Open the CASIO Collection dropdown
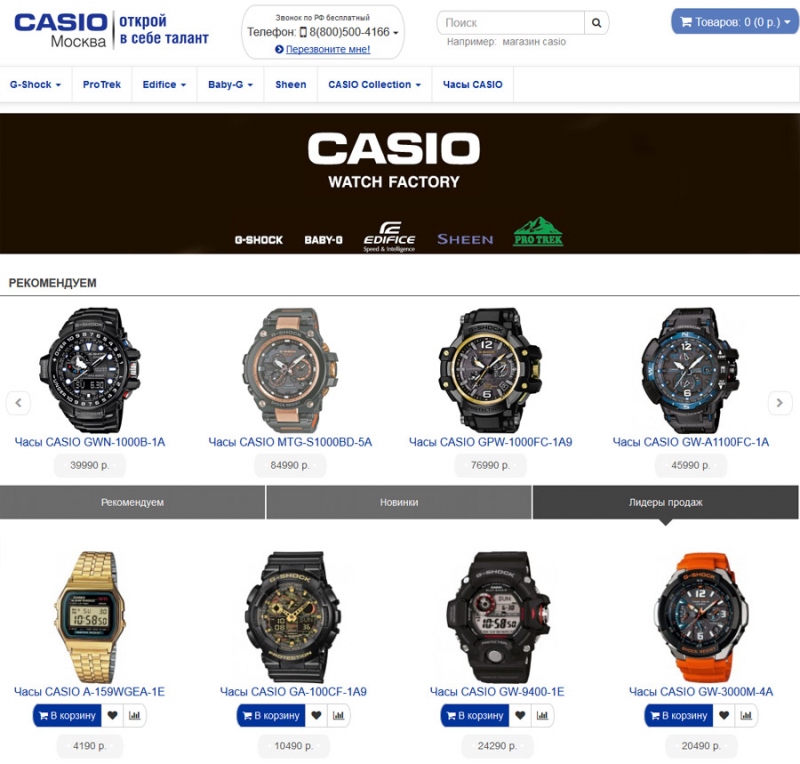 (374, 85)
